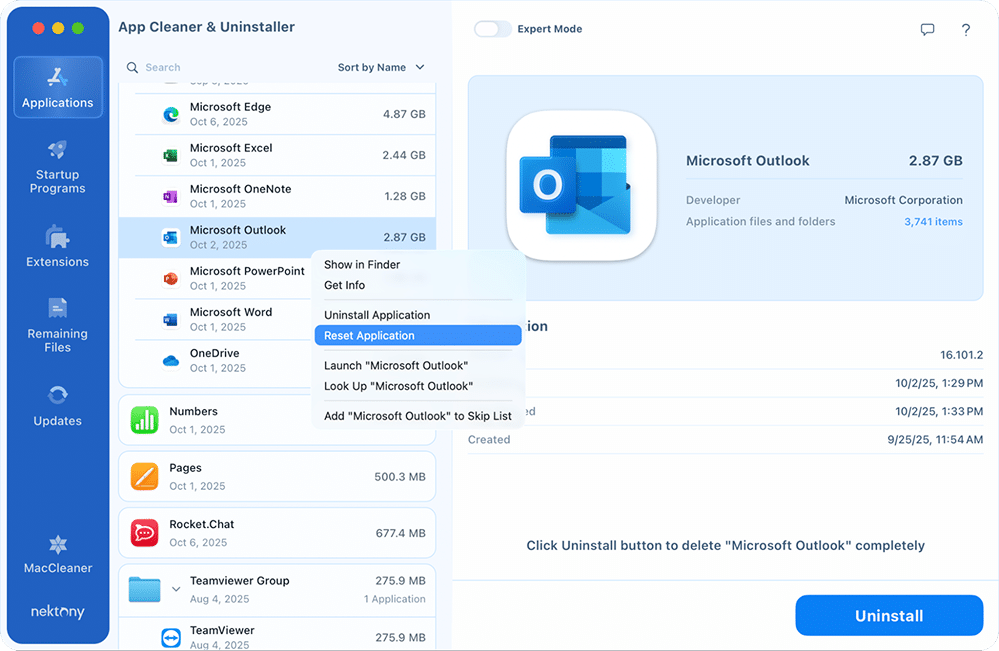Click the Uninstall button
Viewport: 999px width, 651px height.
point(888,615)
